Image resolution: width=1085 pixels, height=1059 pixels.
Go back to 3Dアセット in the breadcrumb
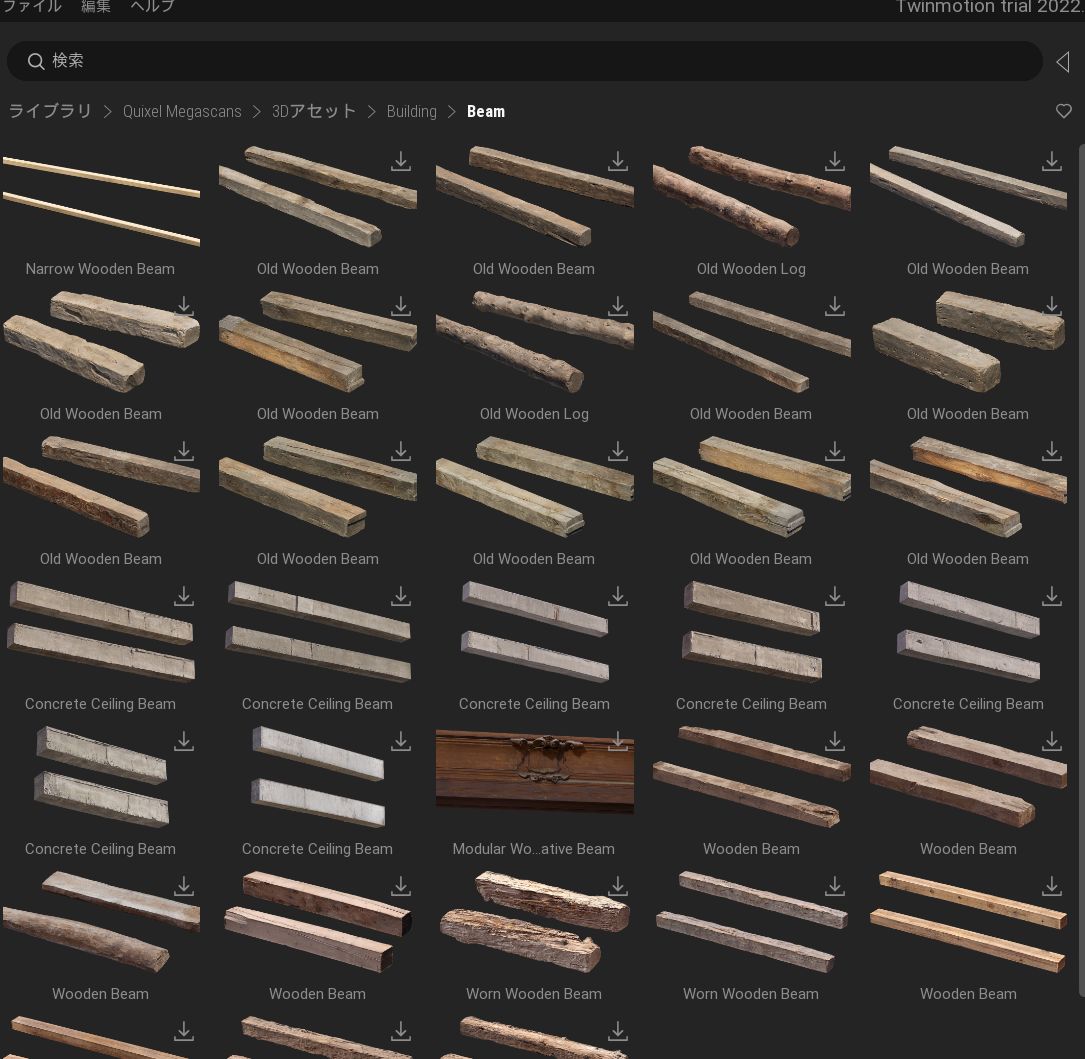click(313, 111)
